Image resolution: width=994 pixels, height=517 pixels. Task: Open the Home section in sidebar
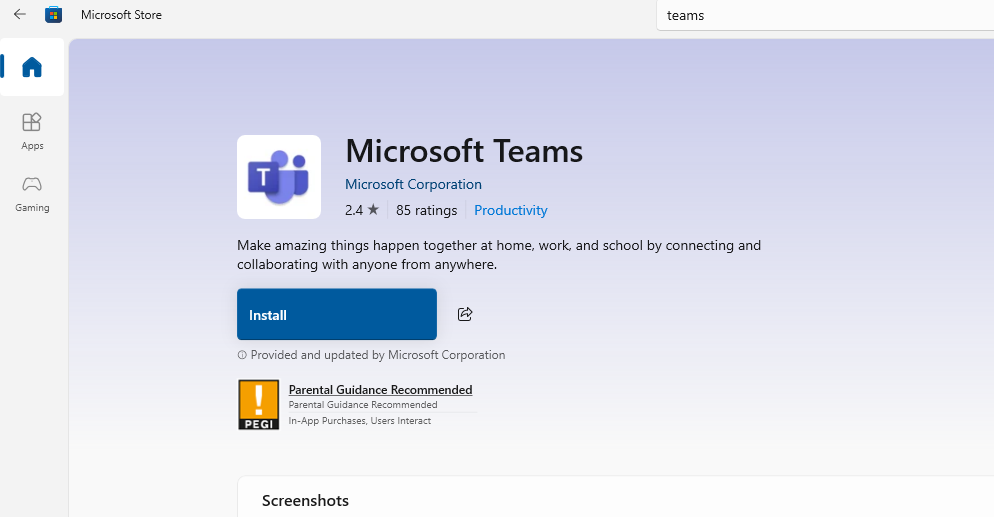tap(32, 67)
